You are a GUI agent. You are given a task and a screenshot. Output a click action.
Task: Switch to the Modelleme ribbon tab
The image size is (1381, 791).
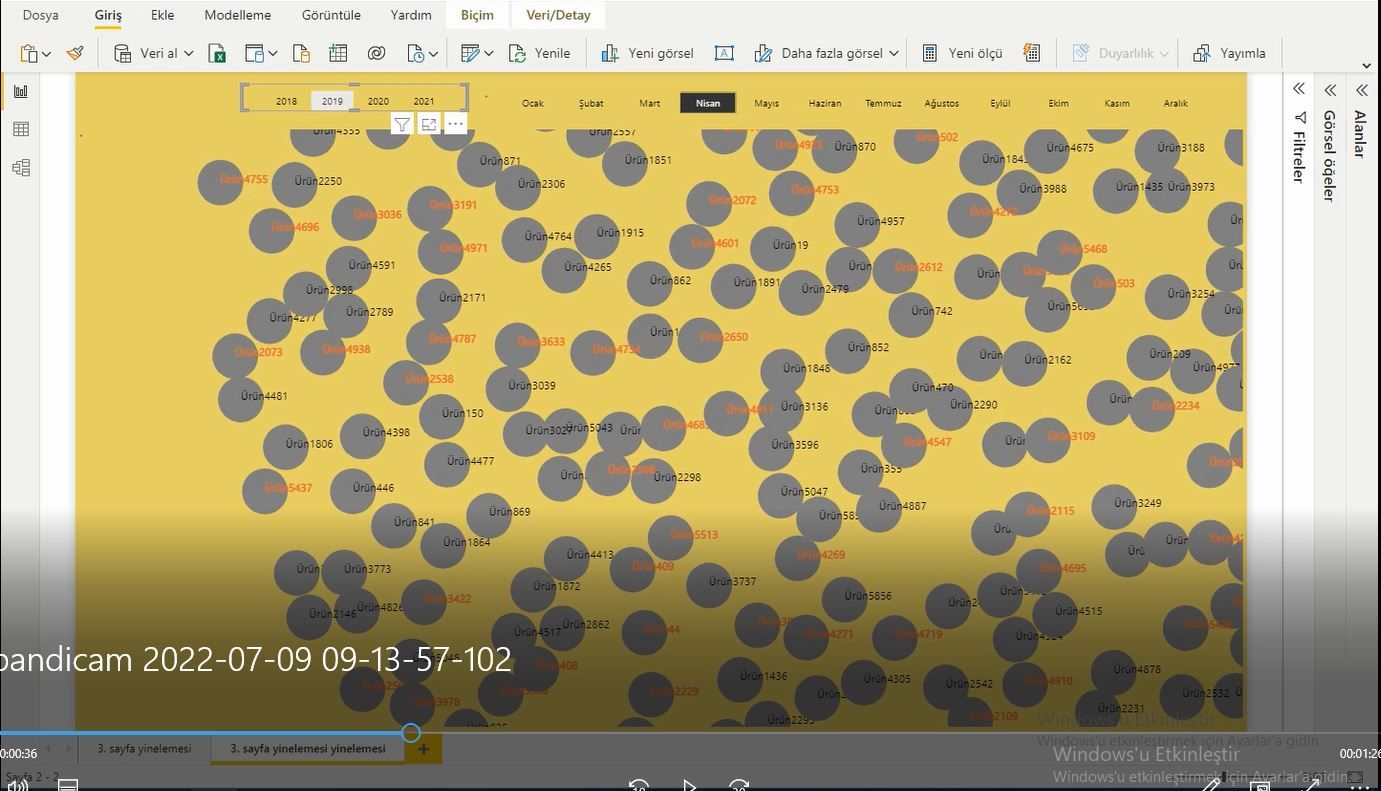coord(238,15)
